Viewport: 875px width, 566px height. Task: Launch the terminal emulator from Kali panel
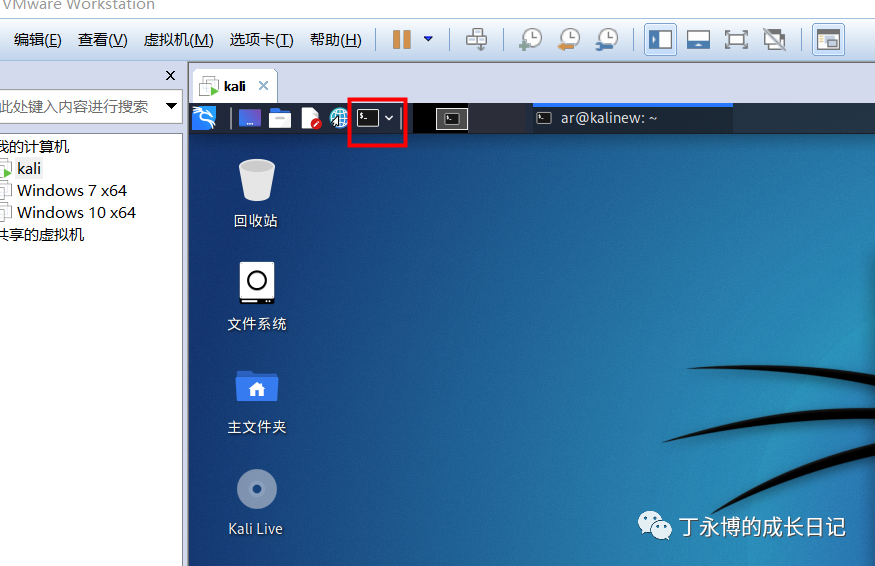(x=368, y=118)
